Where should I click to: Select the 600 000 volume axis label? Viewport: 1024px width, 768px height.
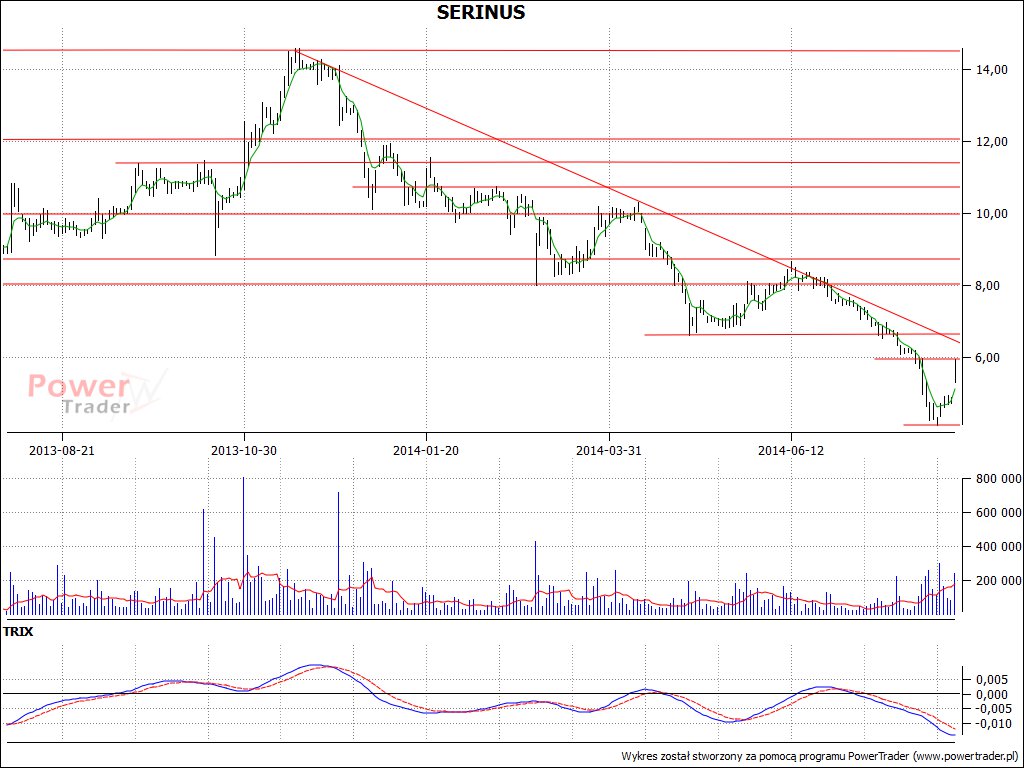tap(997, 513)
